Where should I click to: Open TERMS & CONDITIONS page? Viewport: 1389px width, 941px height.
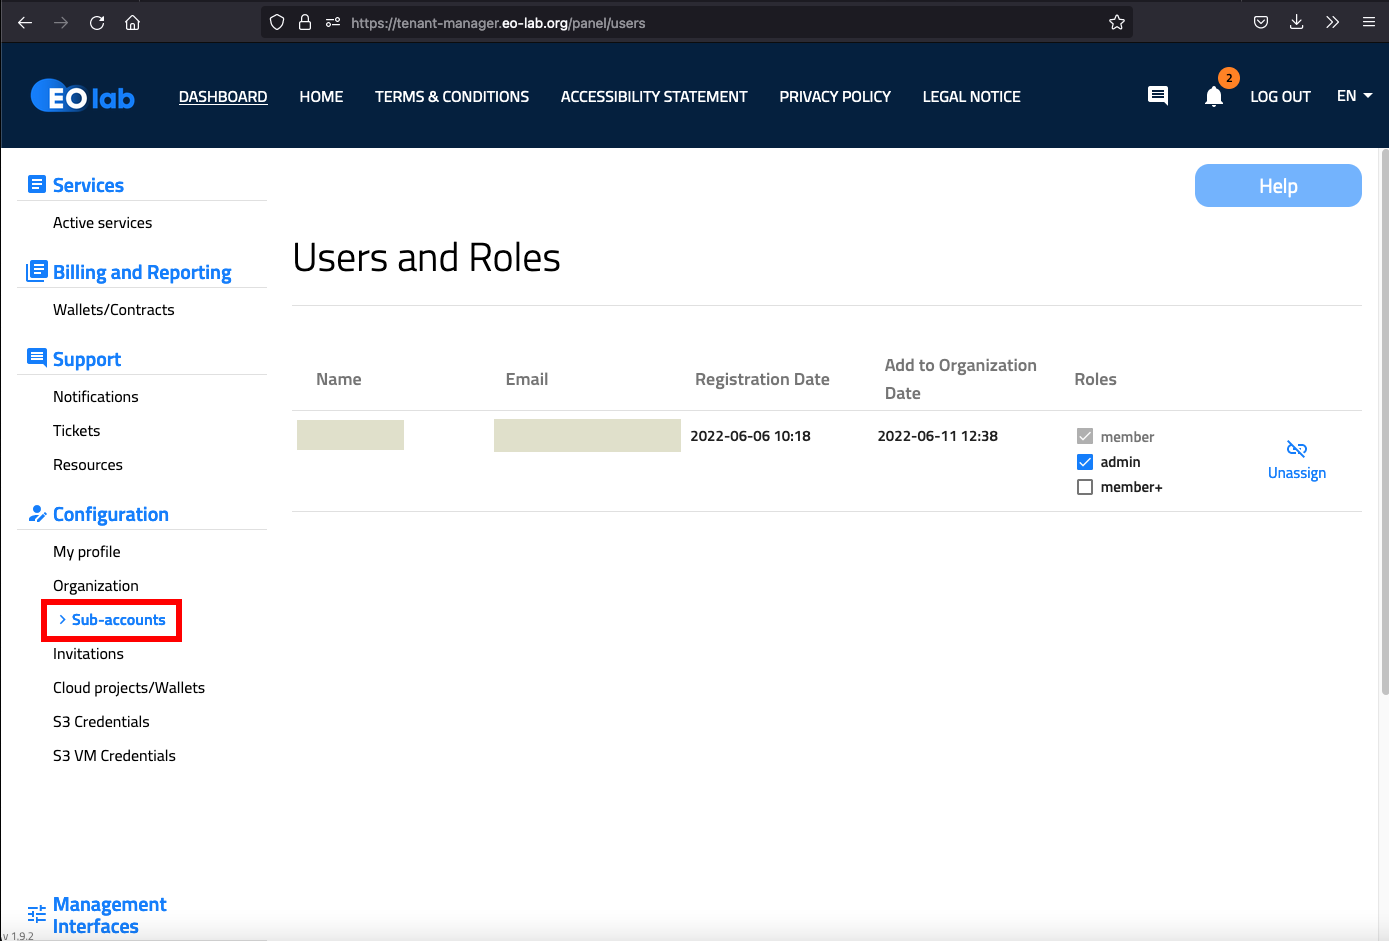click(452, 97)
